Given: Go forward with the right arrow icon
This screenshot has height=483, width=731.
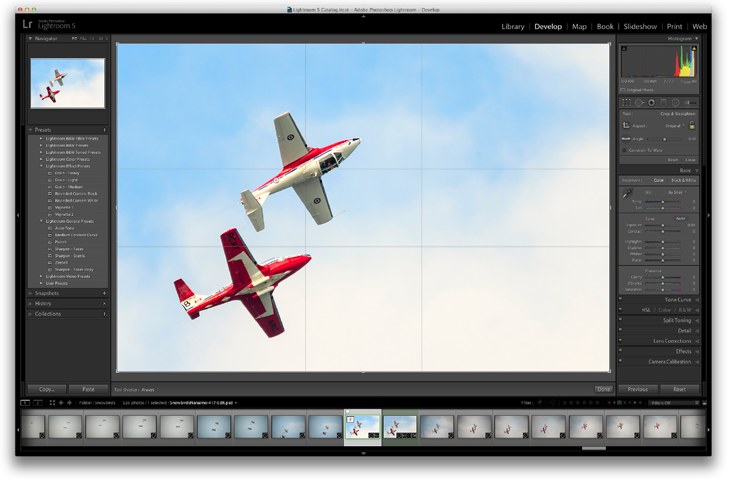Looking at the screenshot, I should [69, 403].
